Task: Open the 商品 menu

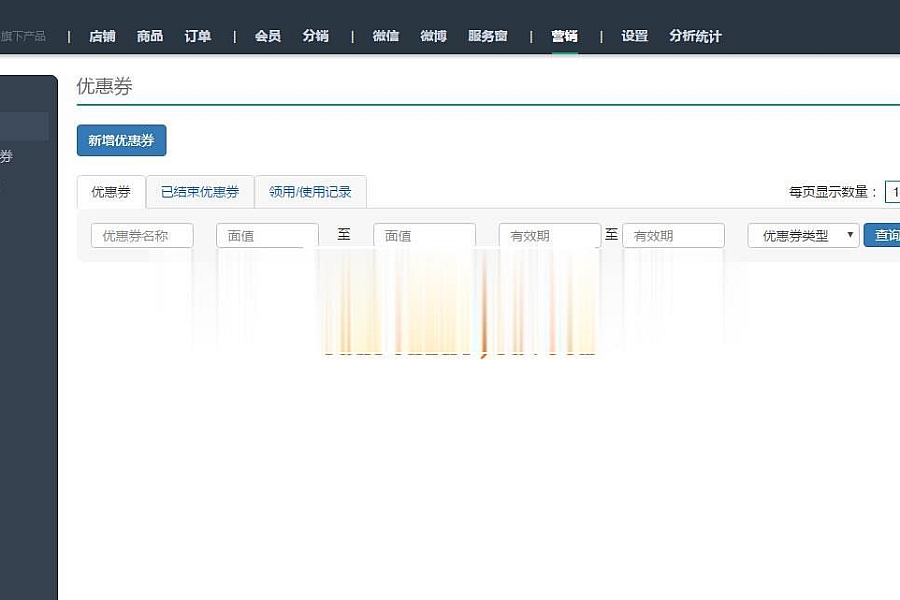Action: pyautogui.click(x=150, y=36)
